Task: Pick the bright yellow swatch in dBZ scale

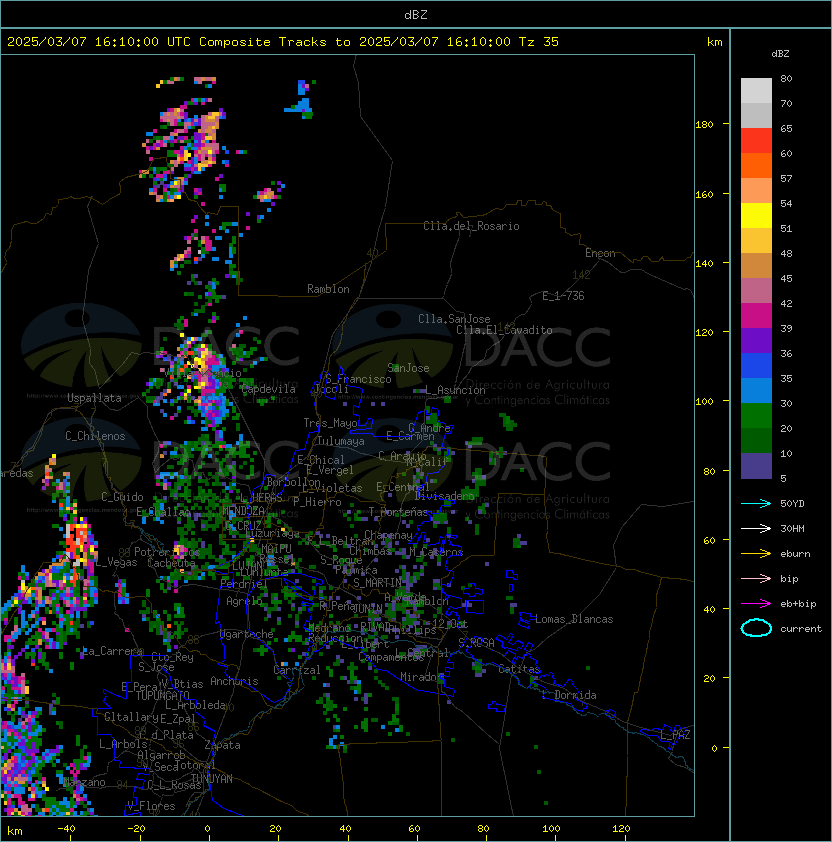Action: click(x=756, y=216)
